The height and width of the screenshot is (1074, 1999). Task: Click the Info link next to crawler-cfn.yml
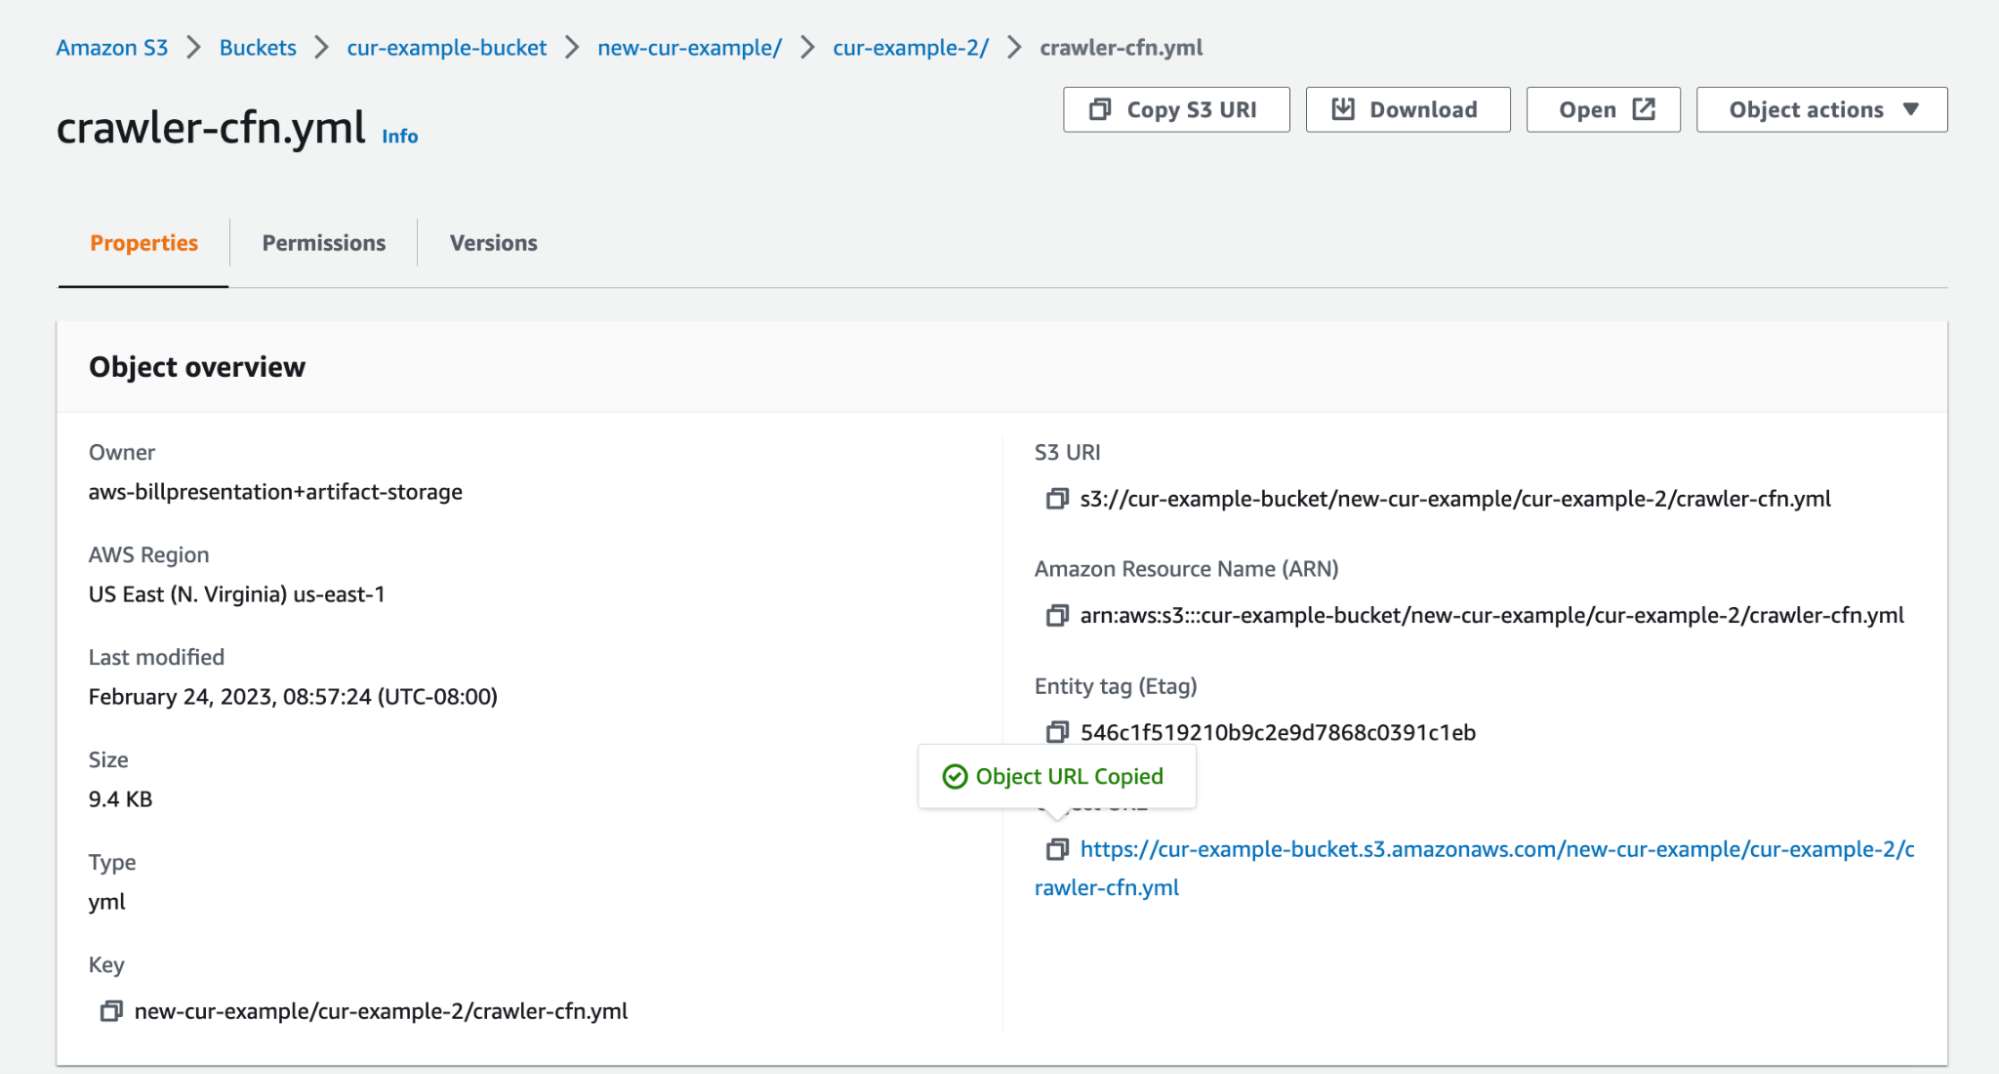point(399,137)
